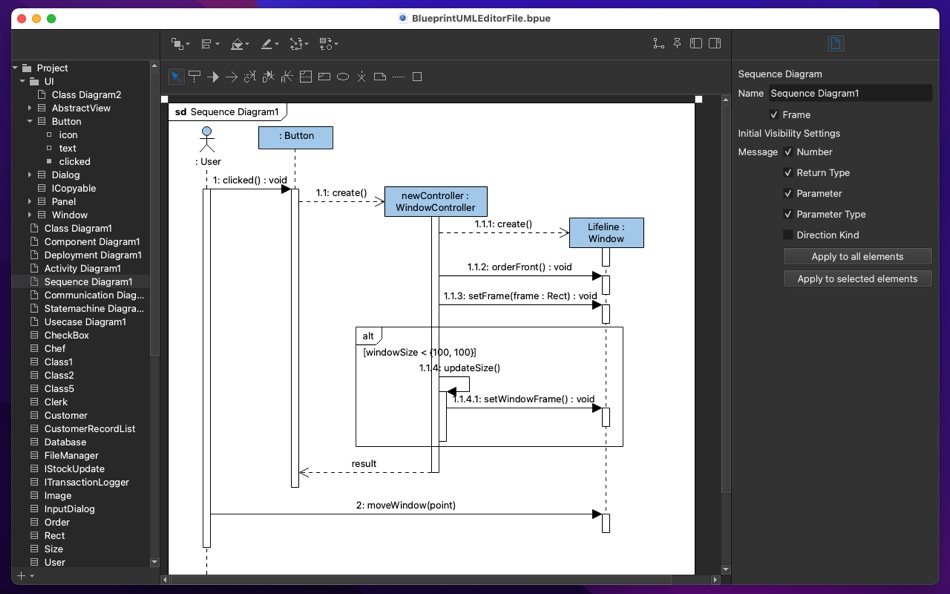Expand the Window class node
This screenshot has width=950, height=594.
click(x=30, y=215)
